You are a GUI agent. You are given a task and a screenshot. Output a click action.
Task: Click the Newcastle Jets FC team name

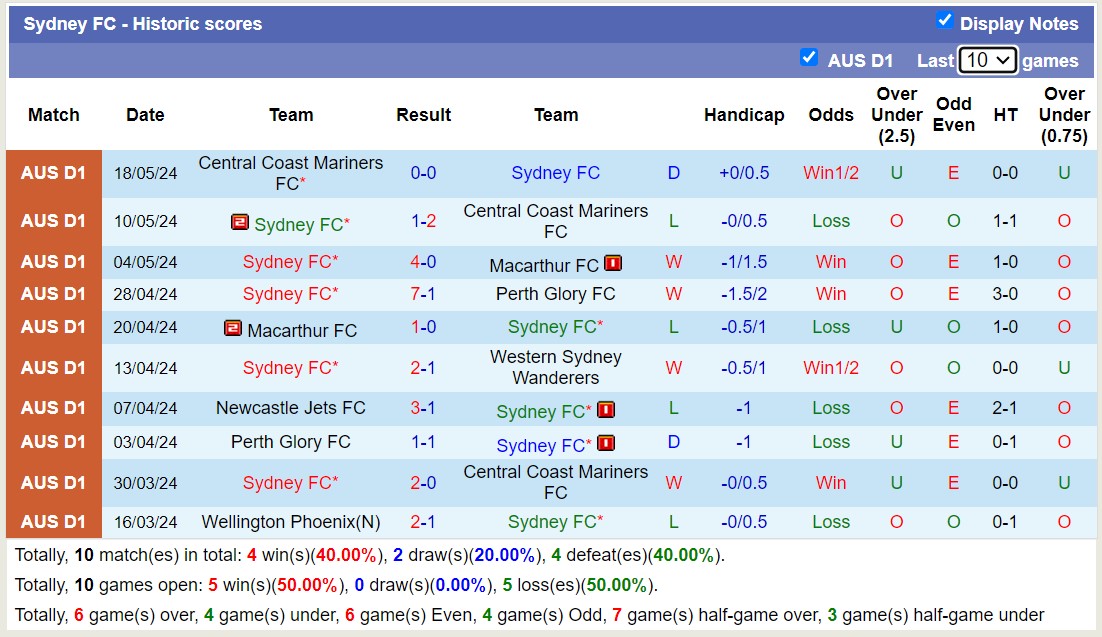point(290,408)
